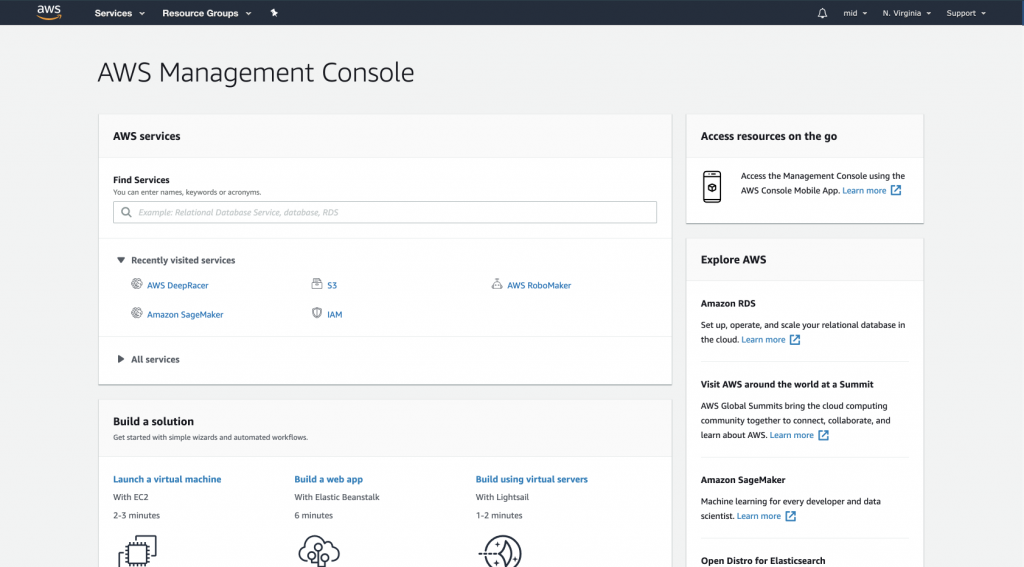This screenshot has width=1024, height=567.
Task: Click the 'Build a solution' heading
Action: click(153, 421)
